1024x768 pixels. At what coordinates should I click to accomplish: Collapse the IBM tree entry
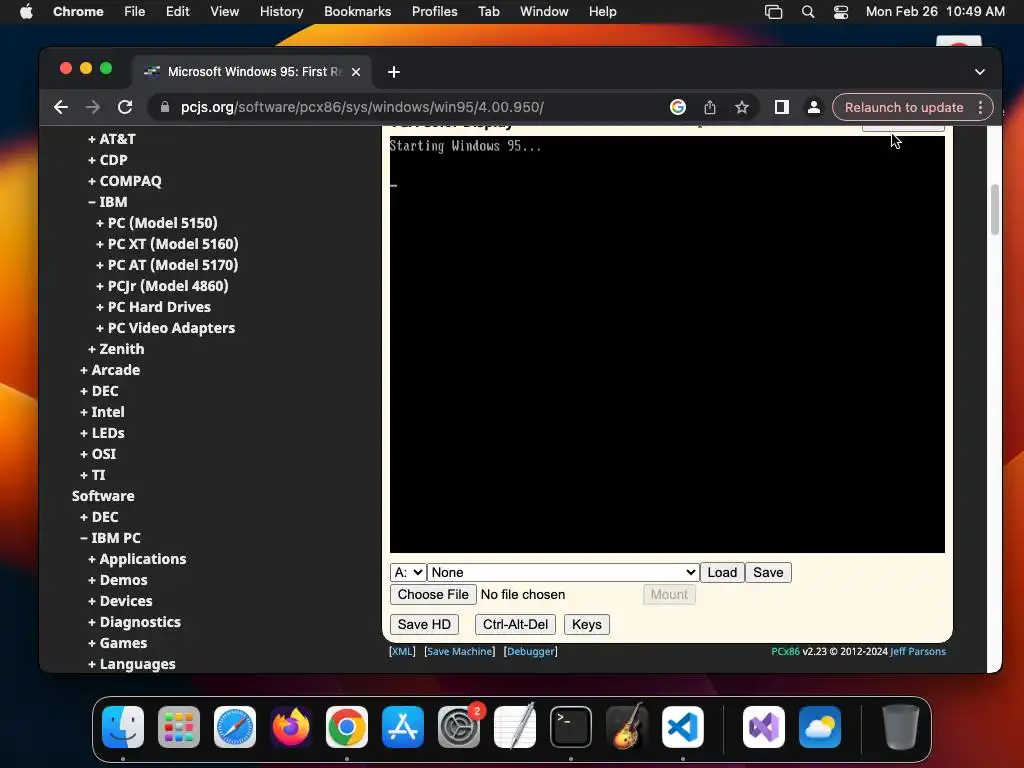pyautogui.click(x=108, y=202)
